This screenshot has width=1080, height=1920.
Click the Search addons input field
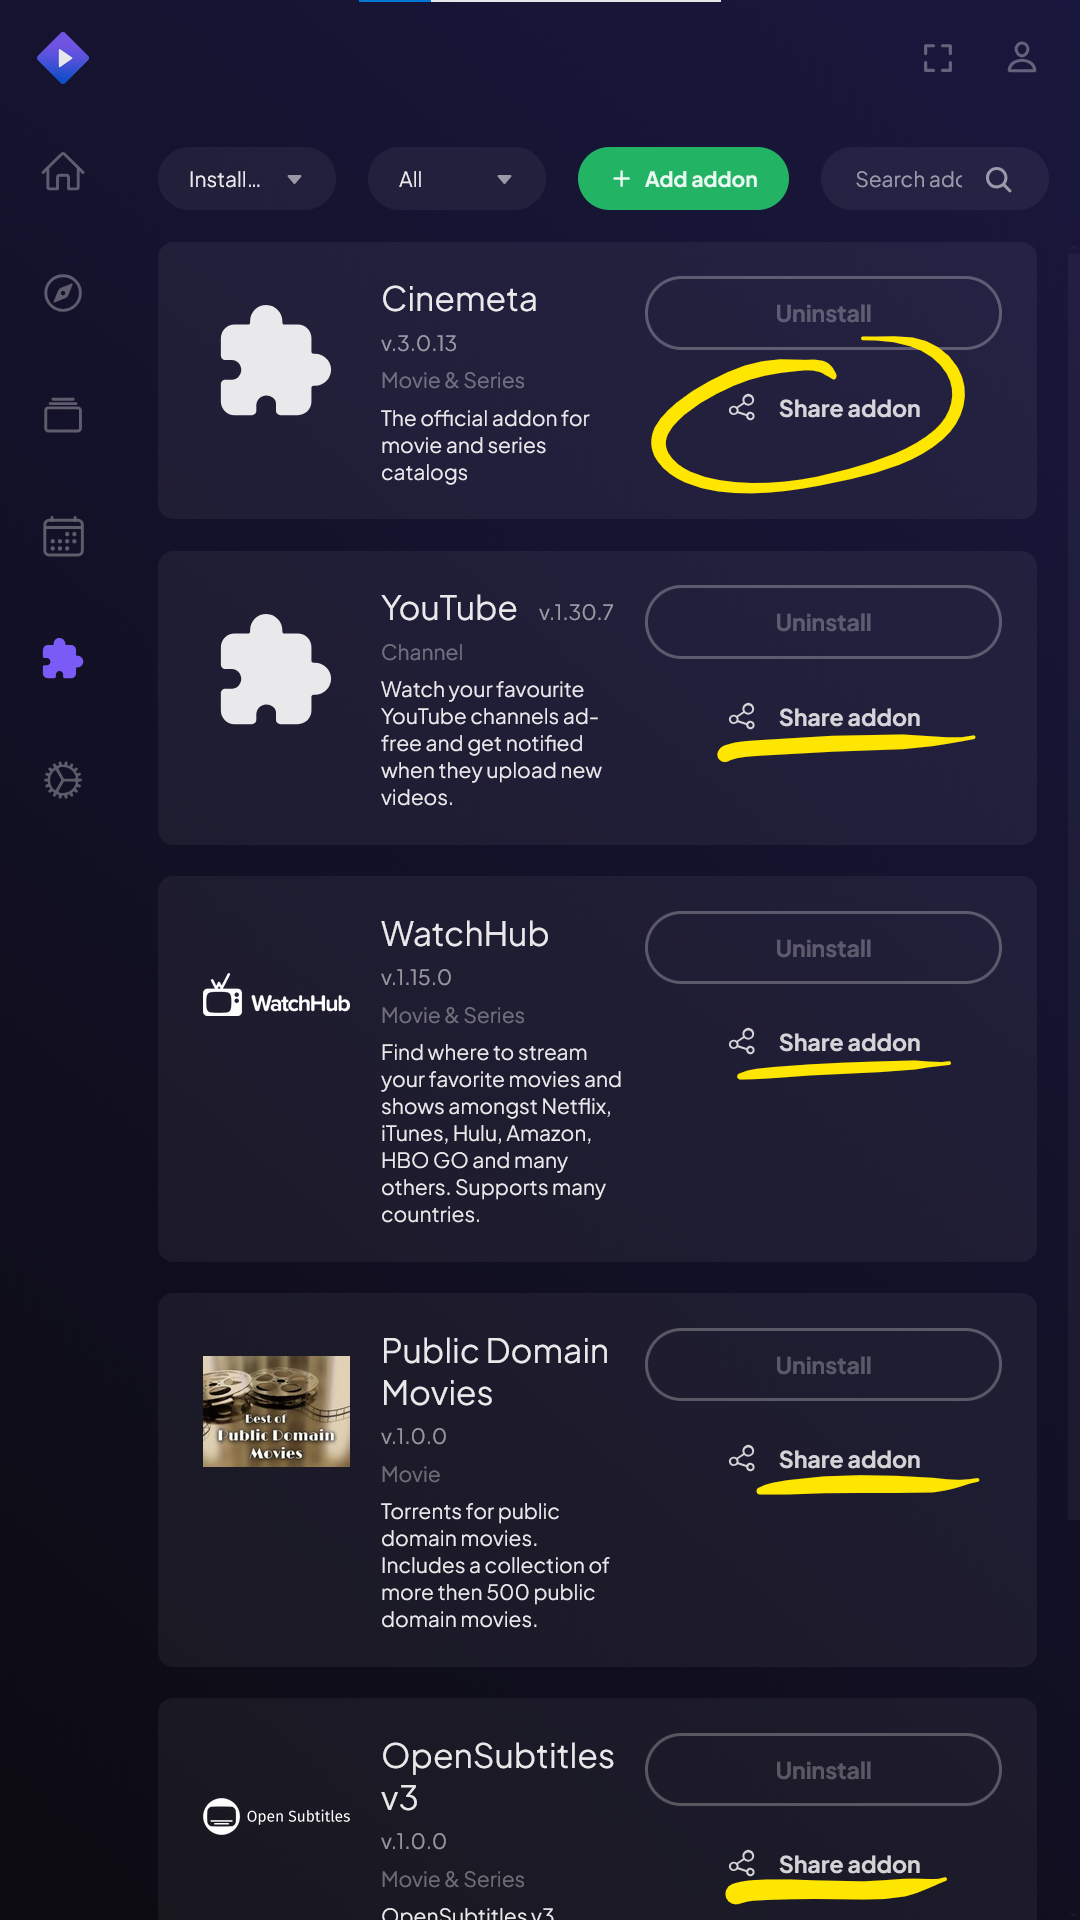point(909,179)
